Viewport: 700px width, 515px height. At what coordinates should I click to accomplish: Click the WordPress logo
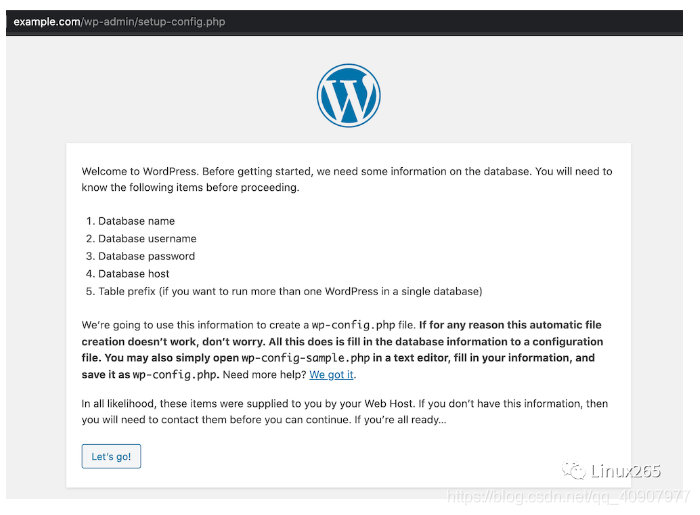348,96
